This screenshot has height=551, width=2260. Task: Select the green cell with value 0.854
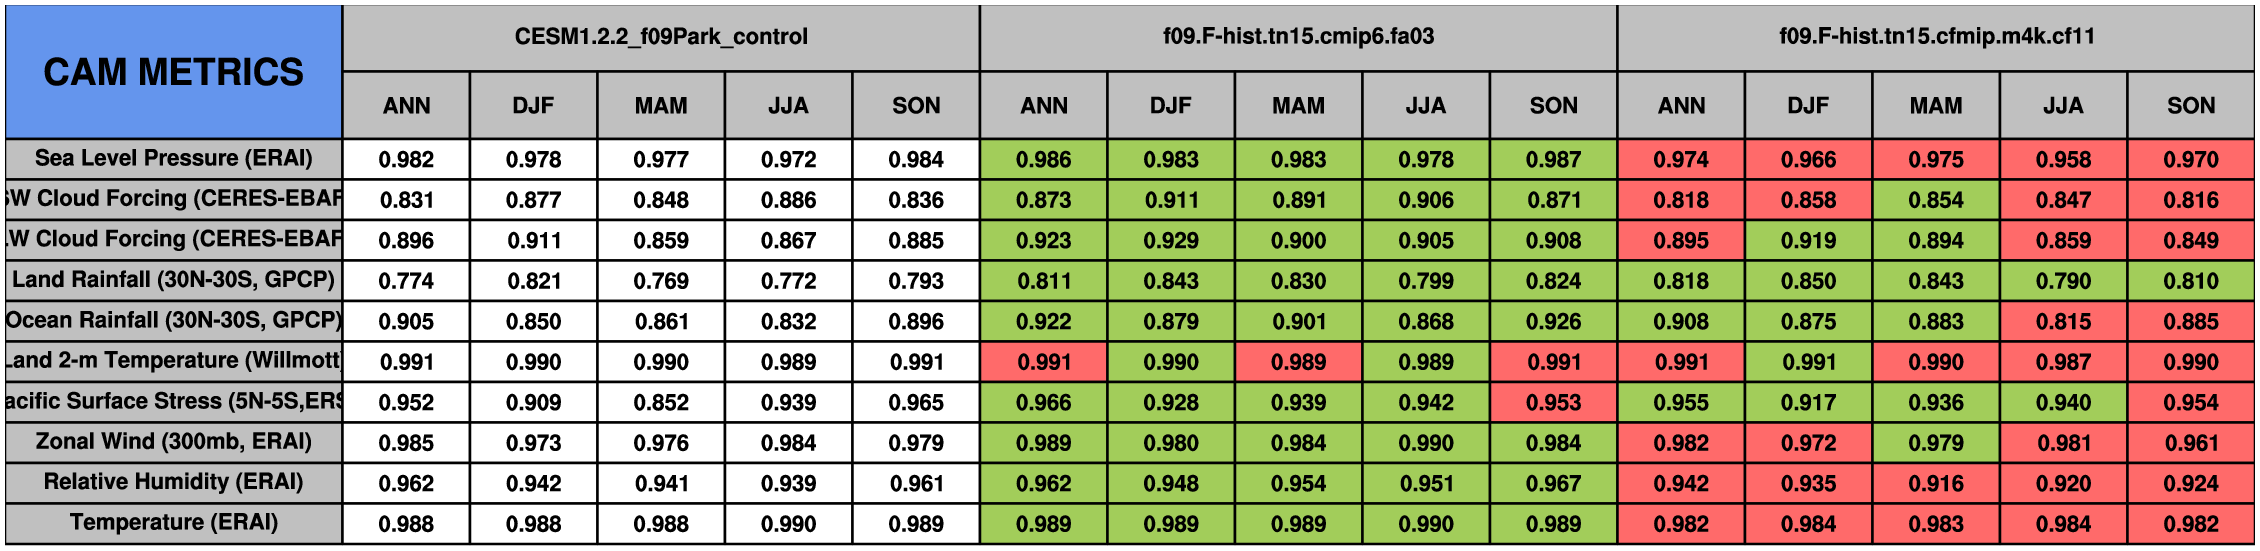pos(1936,200)
